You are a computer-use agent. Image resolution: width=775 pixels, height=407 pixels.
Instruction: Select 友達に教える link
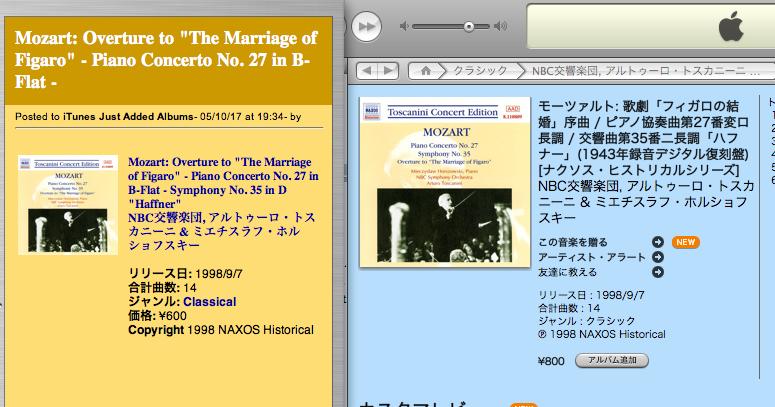coord(567,272)
